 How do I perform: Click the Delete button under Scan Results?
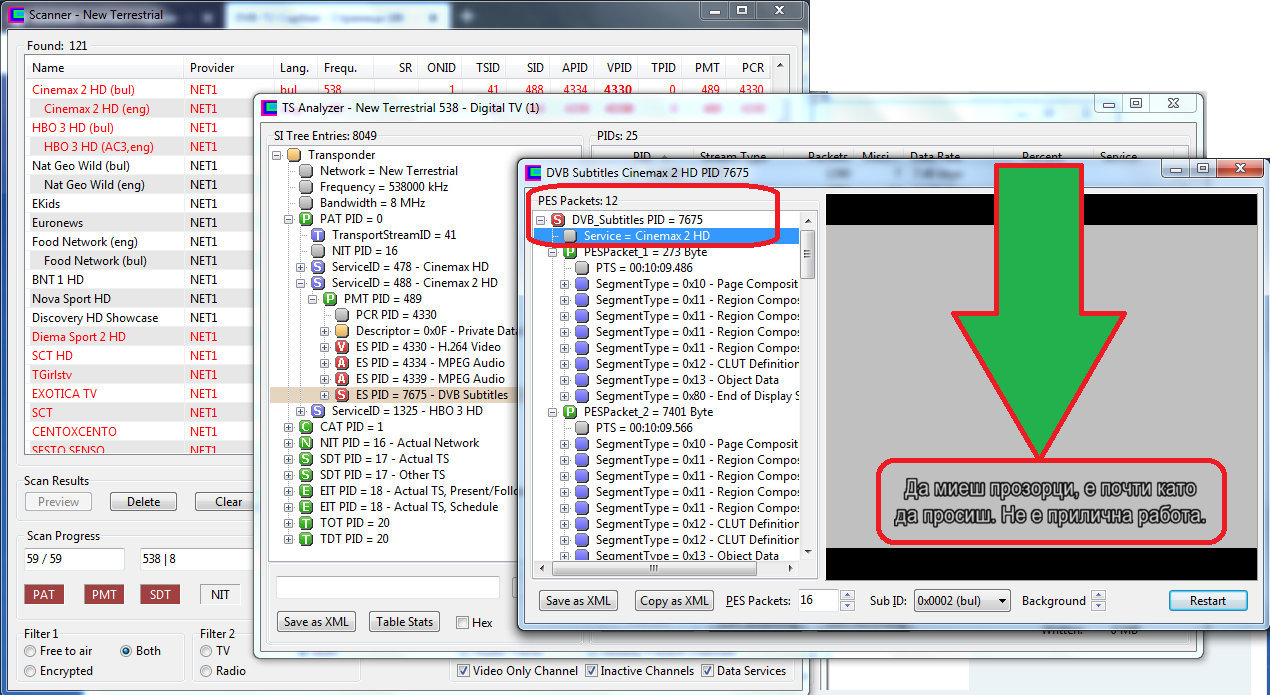(x=143, y=502)
